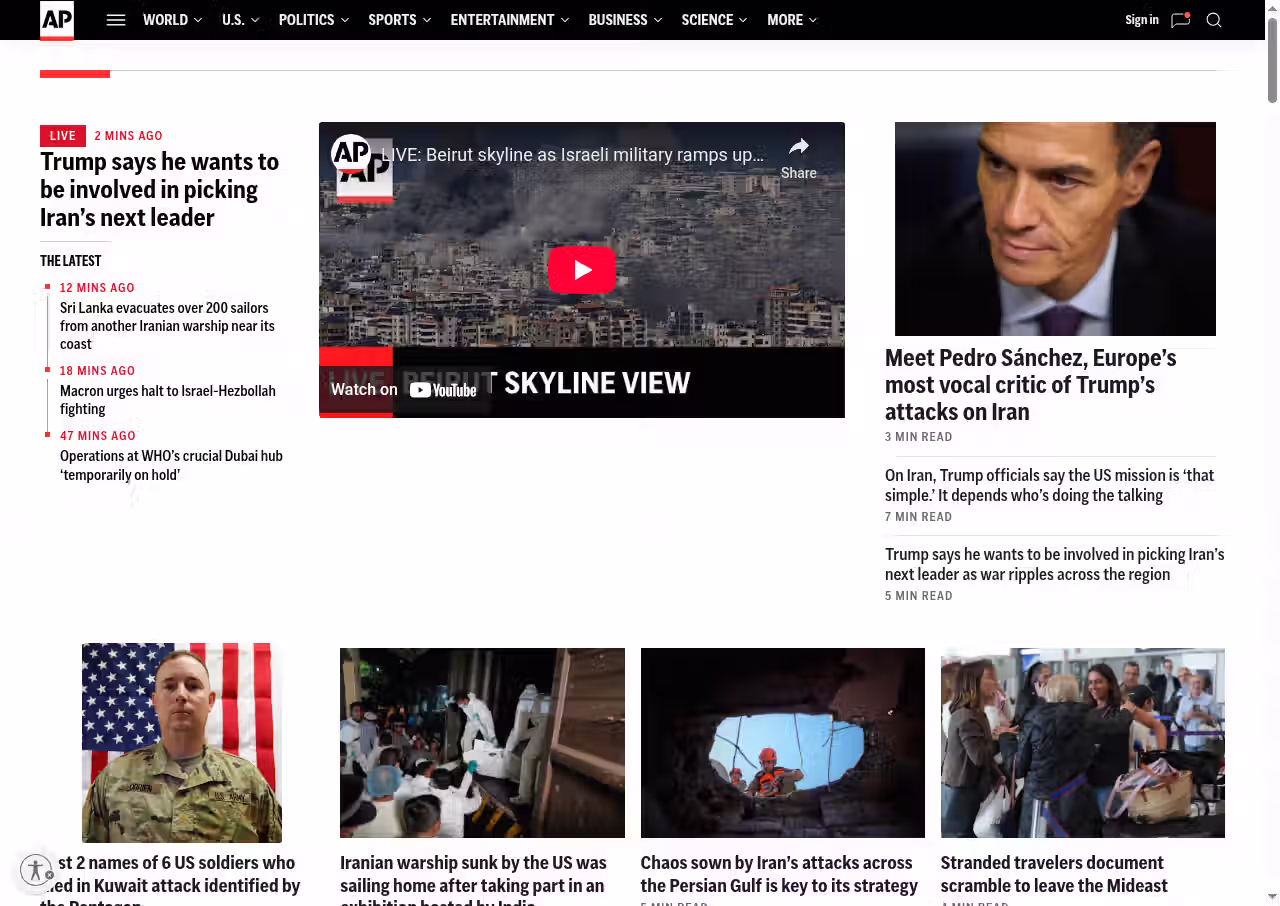
Task: Click the AP channel avatar on video
Action: 351,153
